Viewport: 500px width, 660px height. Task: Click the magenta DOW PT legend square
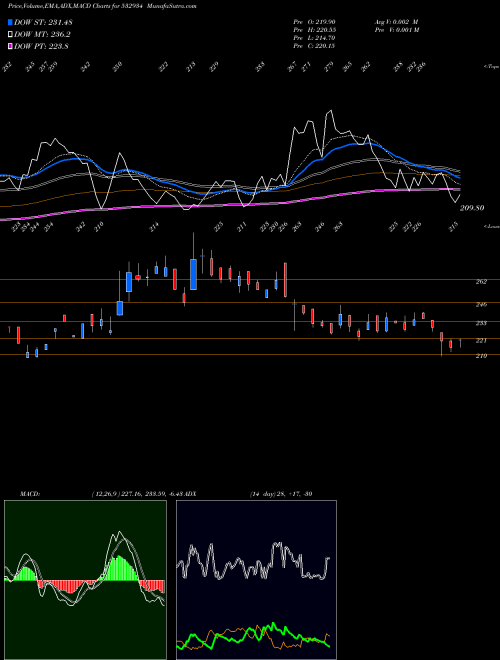11,46
